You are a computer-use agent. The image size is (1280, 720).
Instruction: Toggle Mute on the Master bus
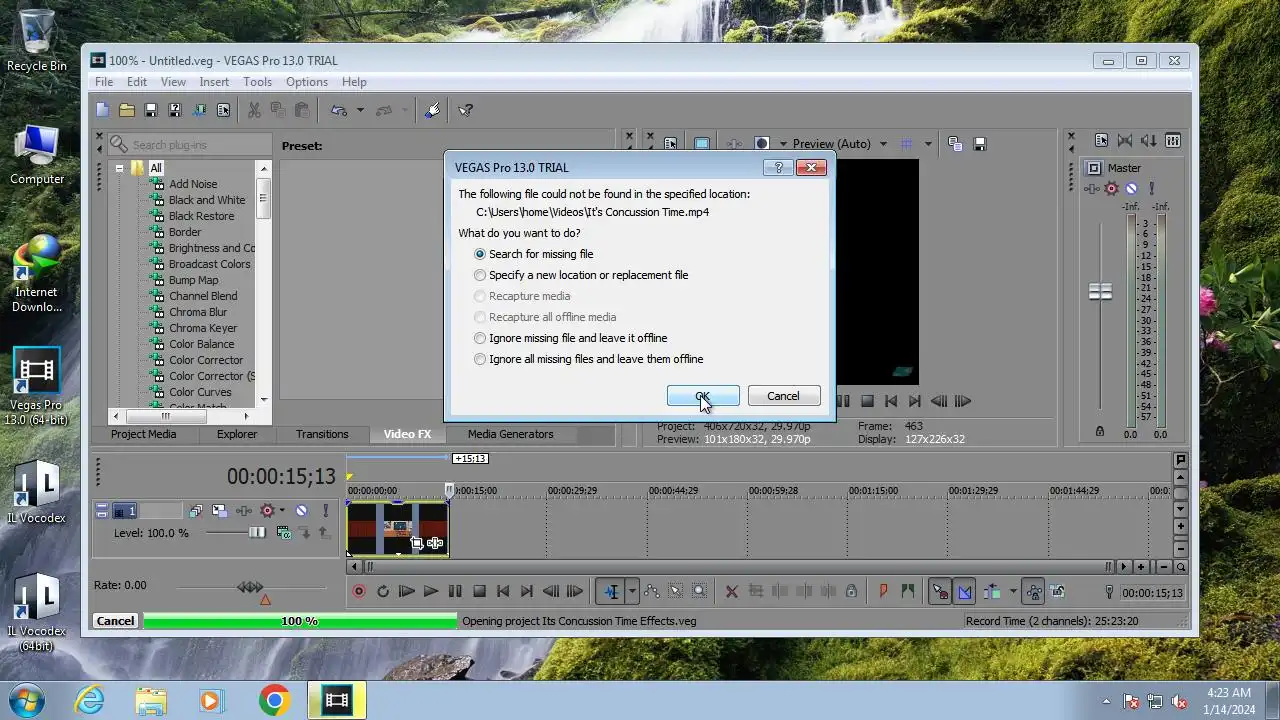pos(1131,188)
